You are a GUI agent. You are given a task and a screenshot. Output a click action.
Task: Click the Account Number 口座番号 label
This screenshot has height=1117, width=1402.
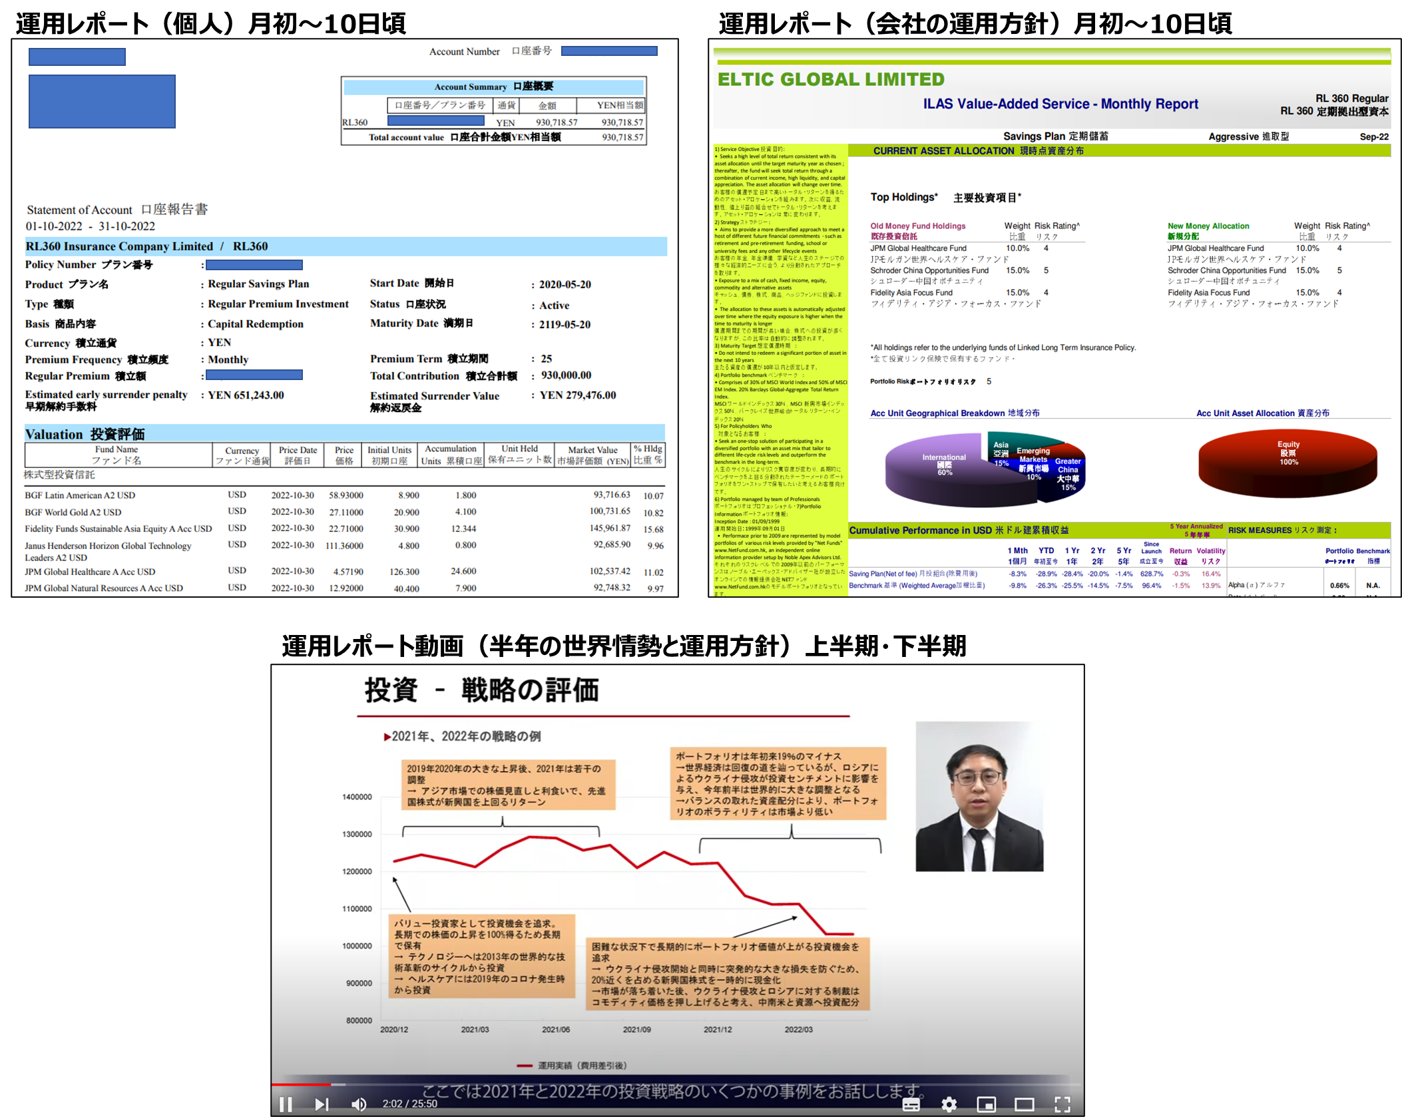[x=490, y=51]
